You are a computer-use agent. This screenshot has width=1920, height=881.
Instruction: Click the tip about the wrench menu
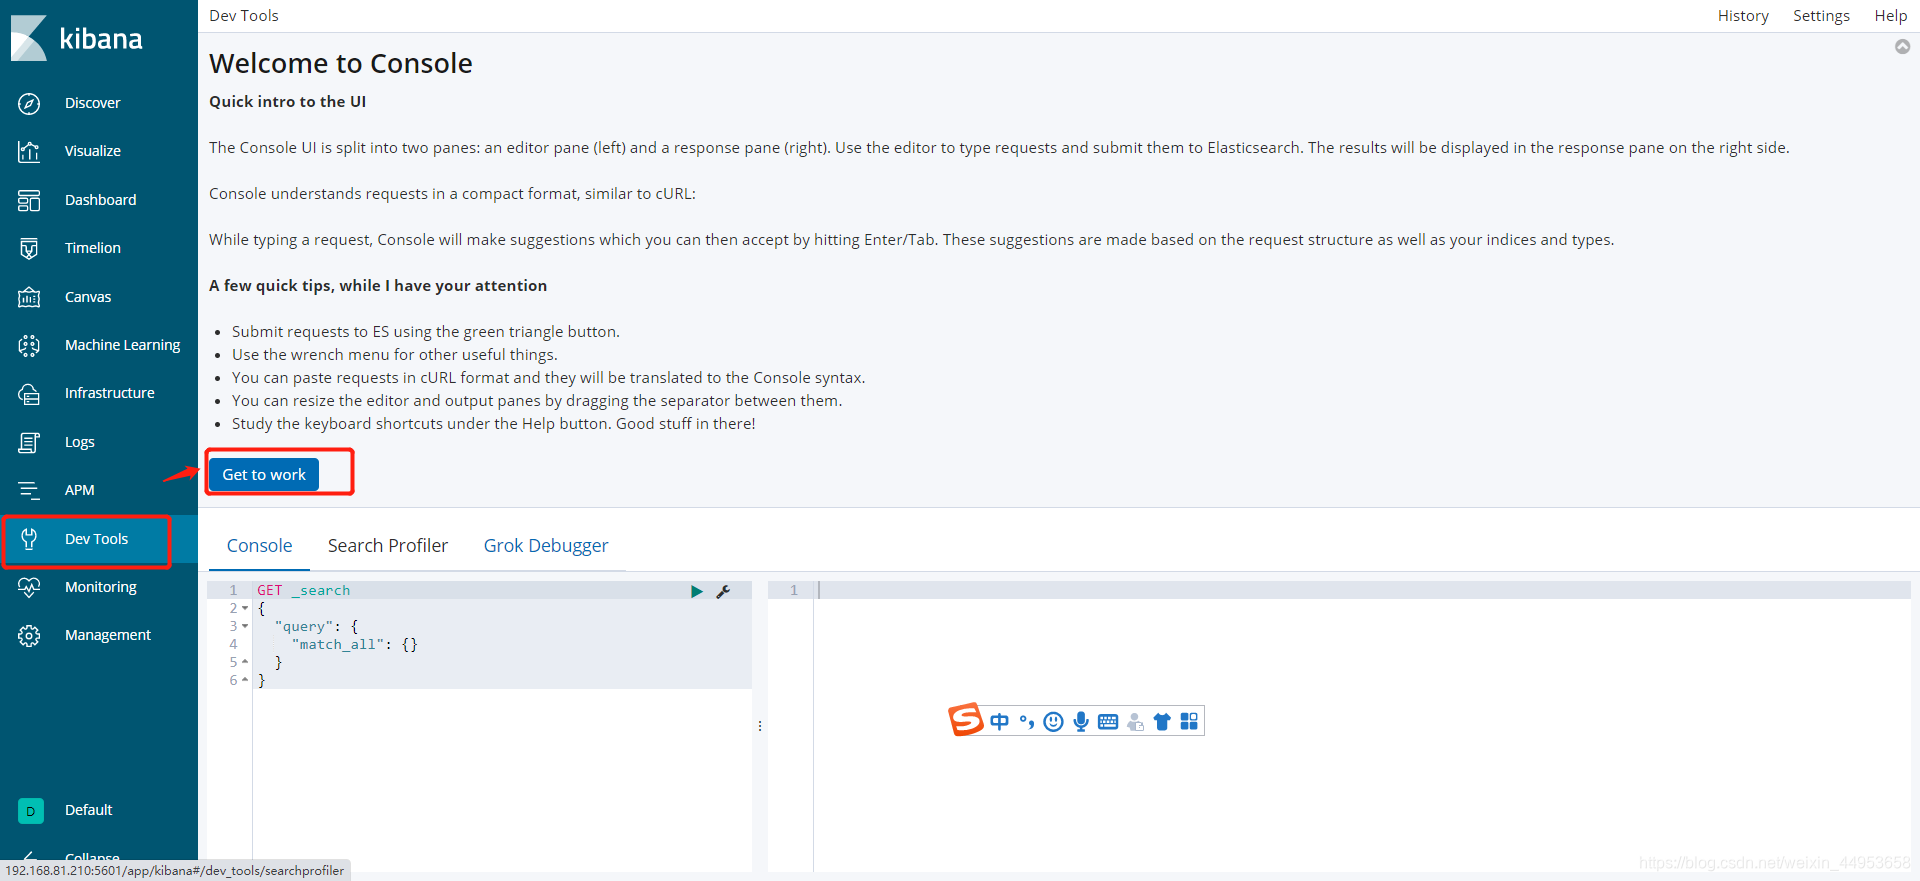[x=395, y=355]
